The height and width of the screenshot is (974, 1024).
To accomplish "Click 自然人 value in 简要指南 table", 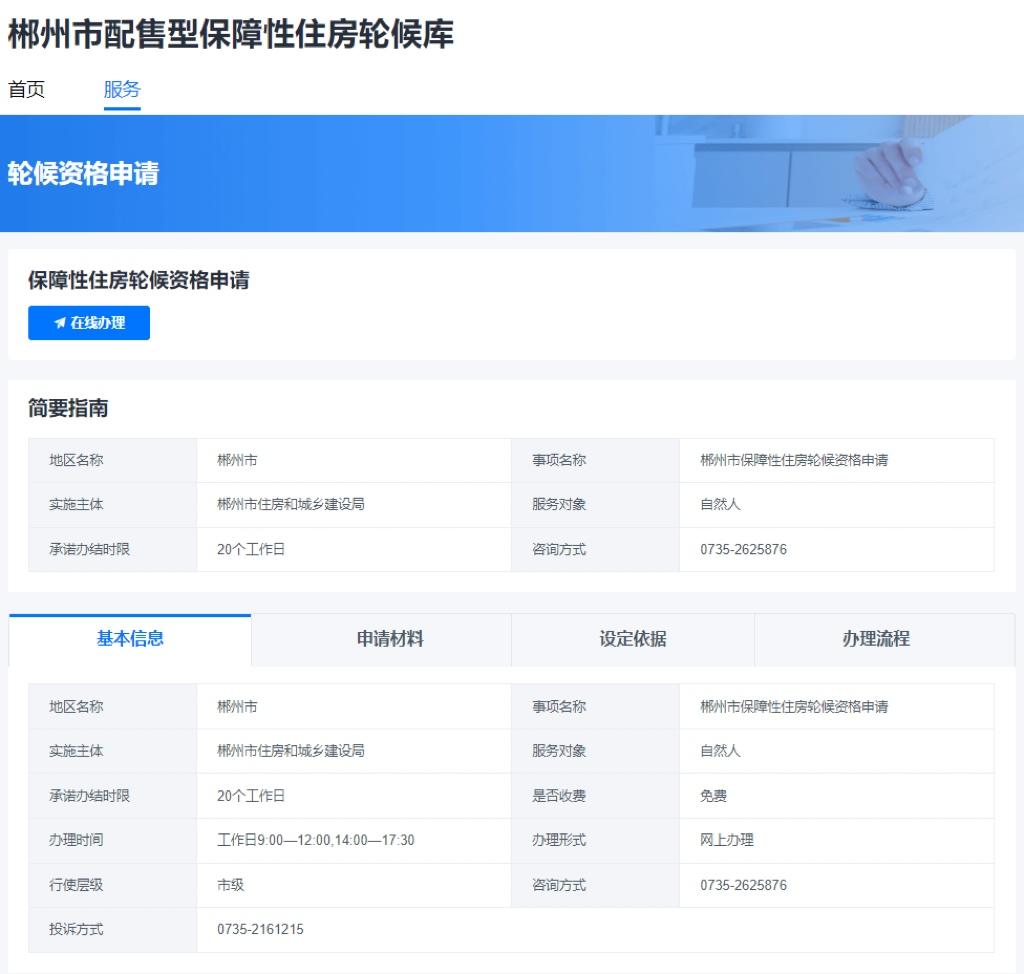I will click(720, 505).
